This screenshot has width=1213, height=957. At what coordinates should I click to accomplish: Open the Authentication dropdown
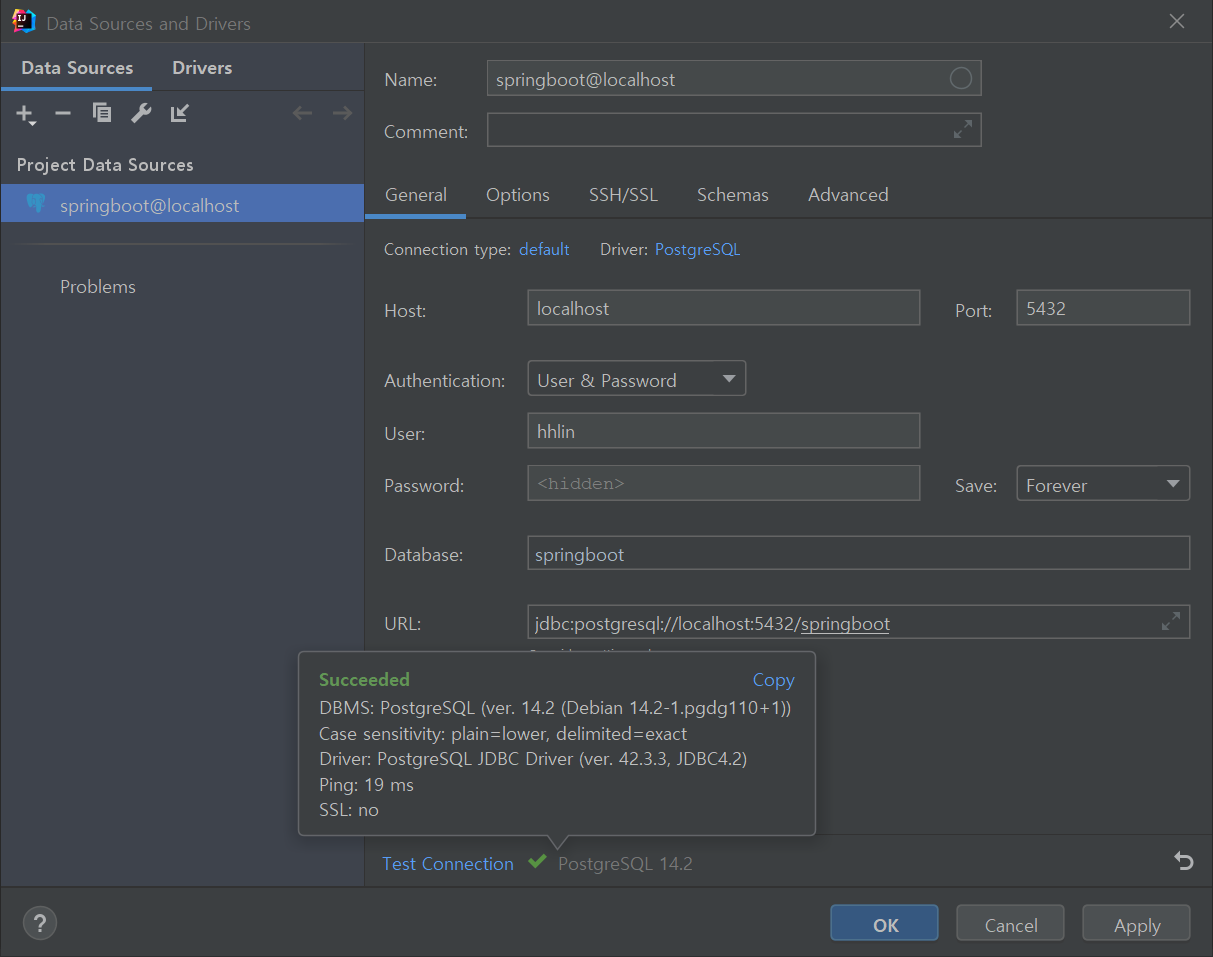[637, 379]
